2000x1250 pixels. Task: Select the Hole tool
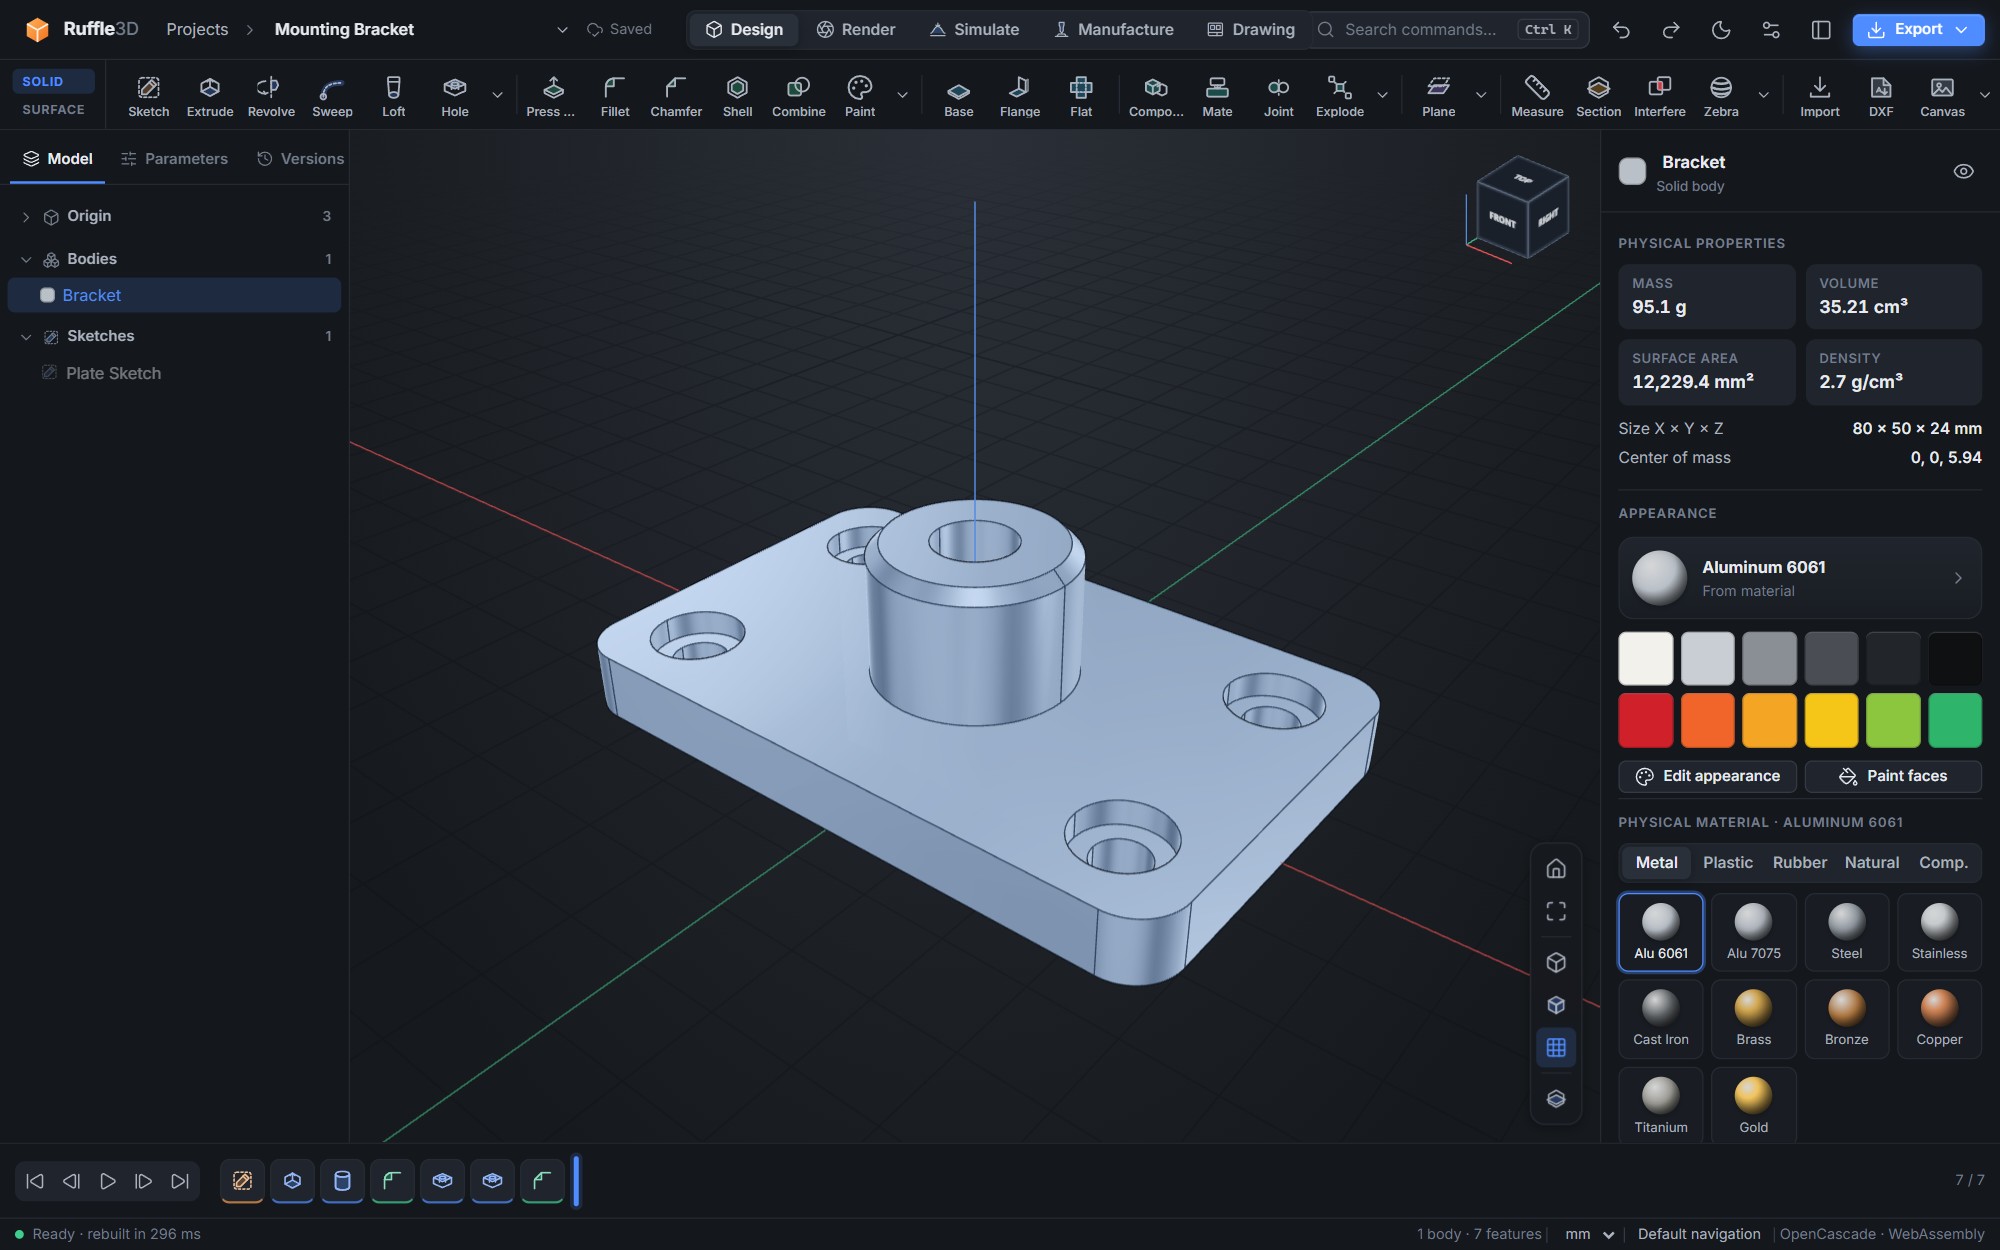[455, 96]
